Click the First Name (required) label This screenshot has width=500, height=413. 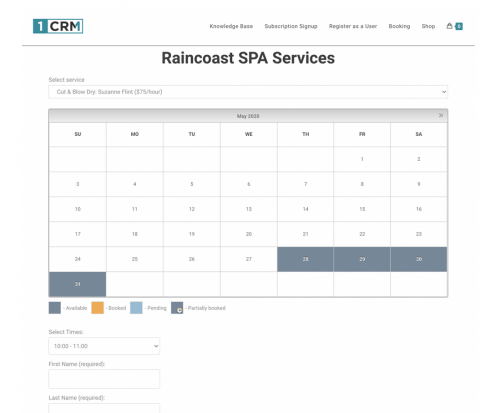pos(77,364)
